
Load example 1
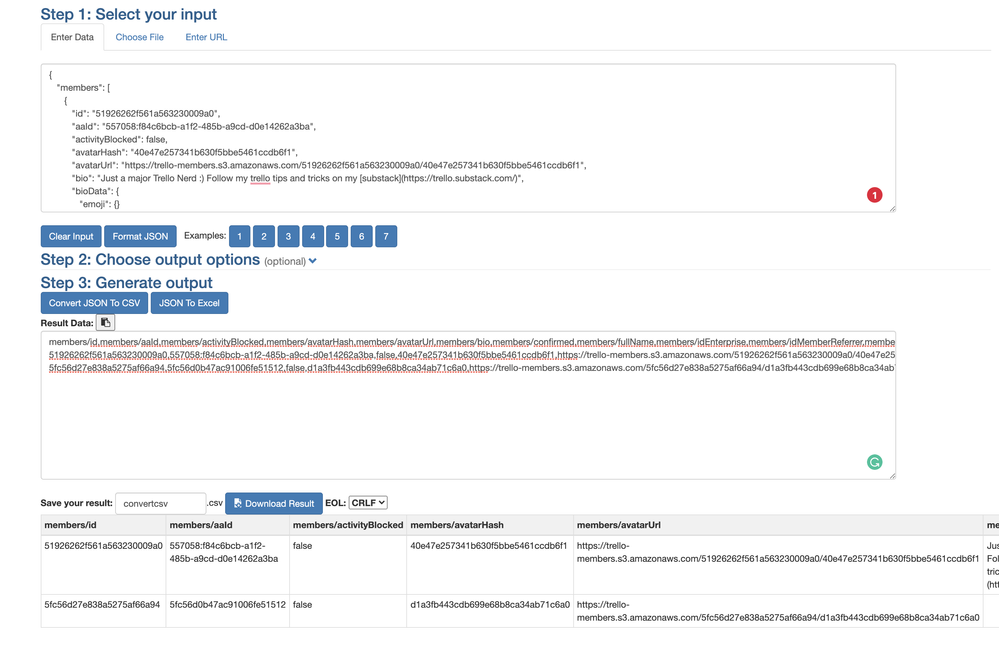point(240,236)
